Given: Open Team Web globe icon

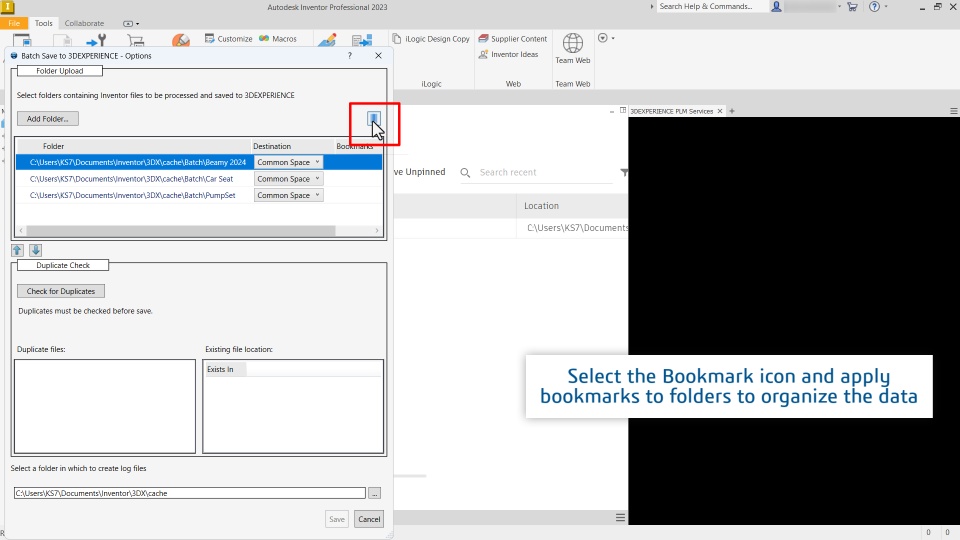Looking at the screenshot, I should pyautogui.click(x=572, y=43).
